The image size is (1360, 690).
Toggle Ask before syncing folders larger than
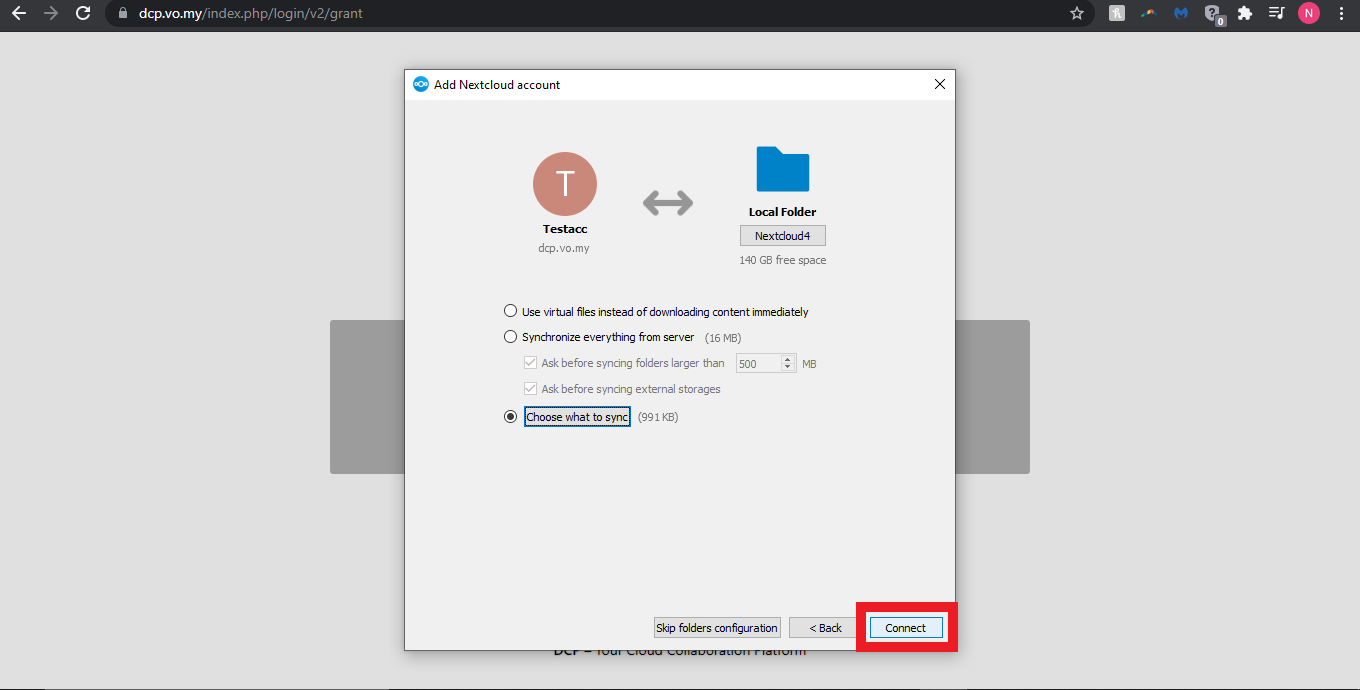click(531, 363)
